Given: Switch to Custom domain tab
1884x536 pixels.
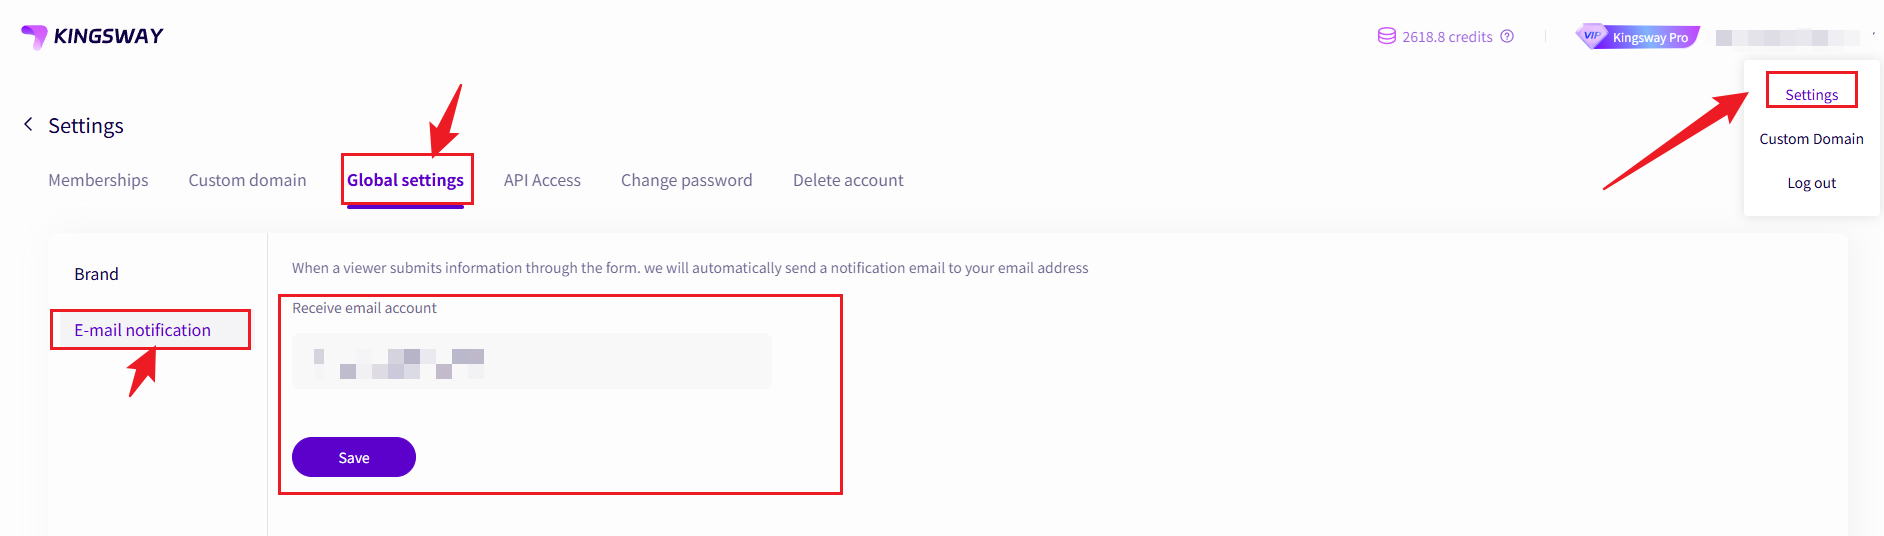Looking at the screenshot, I should [x=247, y=180].
